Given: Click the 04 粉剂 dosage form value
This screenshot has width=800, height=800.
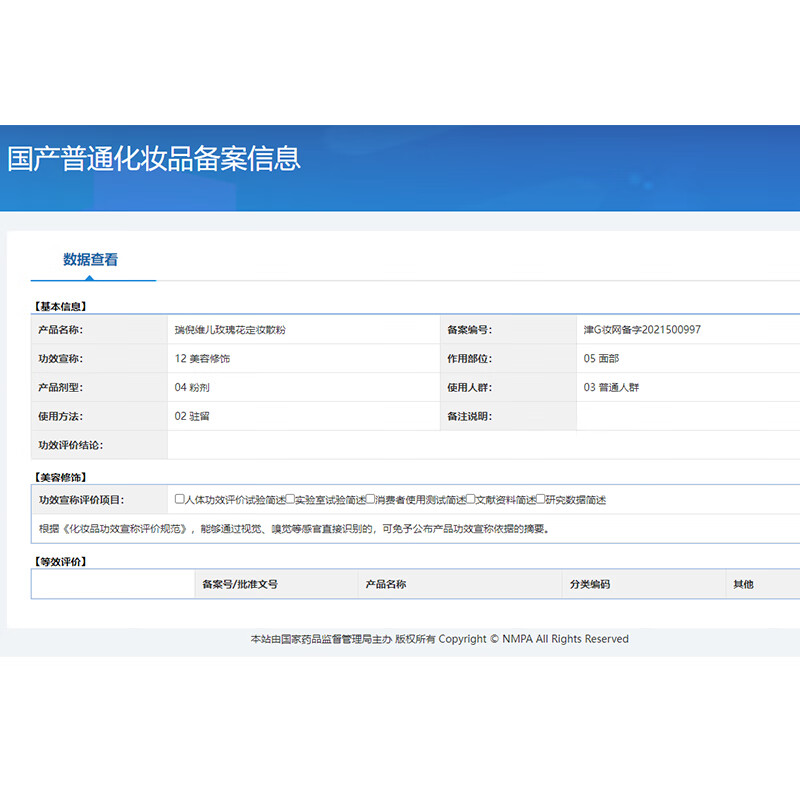Looking at the screenshot, I should pos(195,387).
